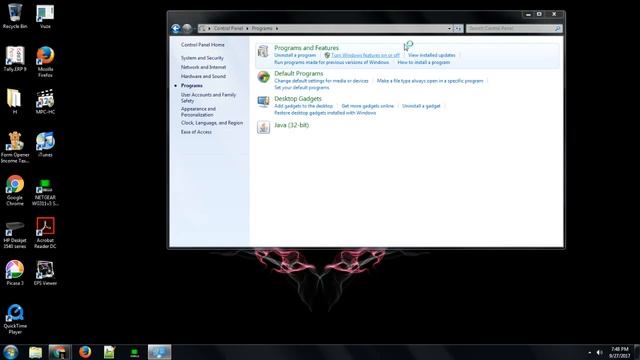Click How to install a program
Viewport: 640px width, 360px height.
[x=424, y=62]
